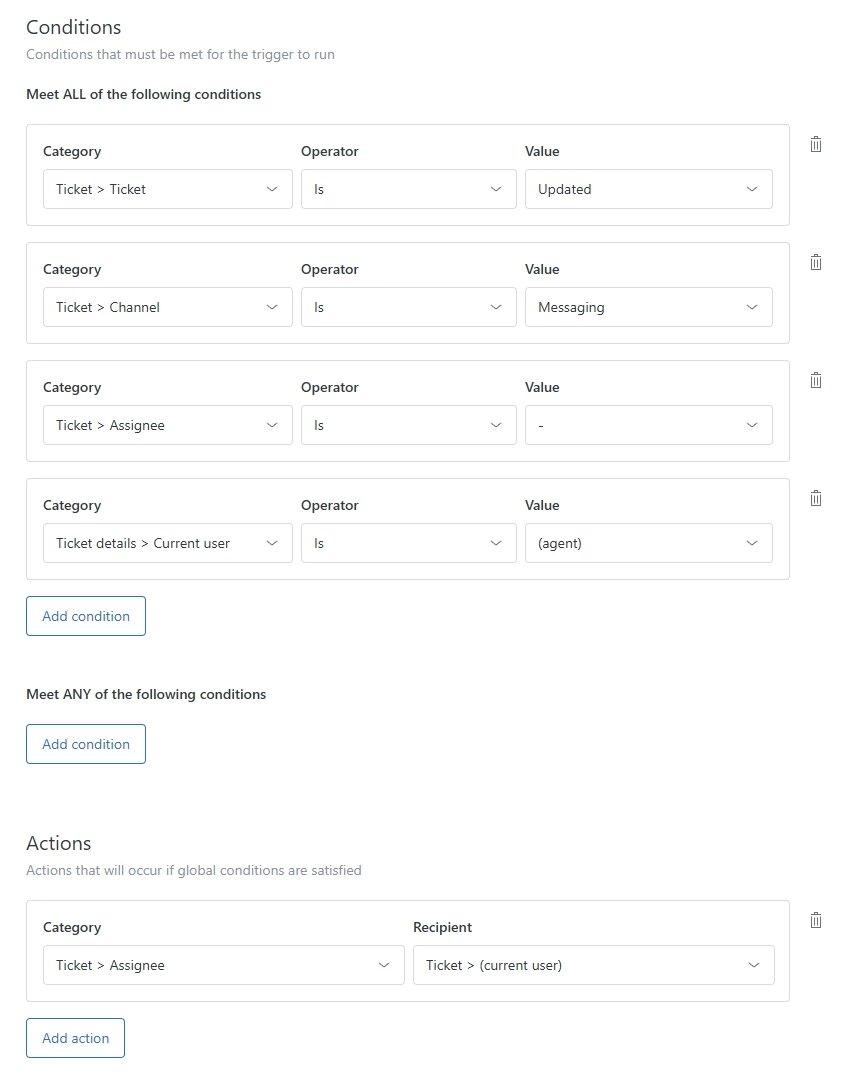Select the (agent) value dropdown
Screen dimensions: 855x1075
point(648,543)
